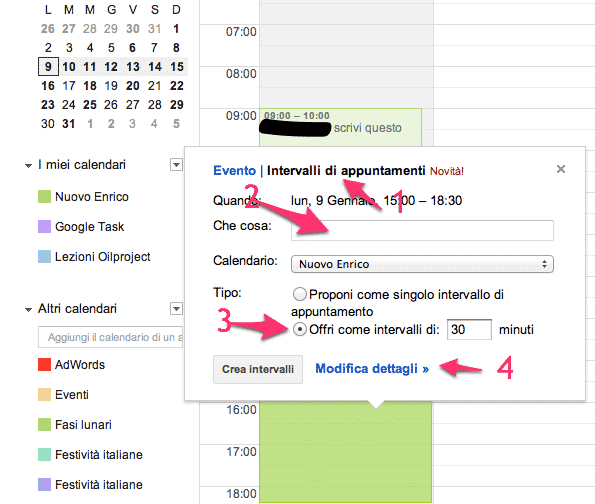Toggle the AdWords red calendar swatch
This screenshot has height=504, width=595.
(x=44, y=364)
